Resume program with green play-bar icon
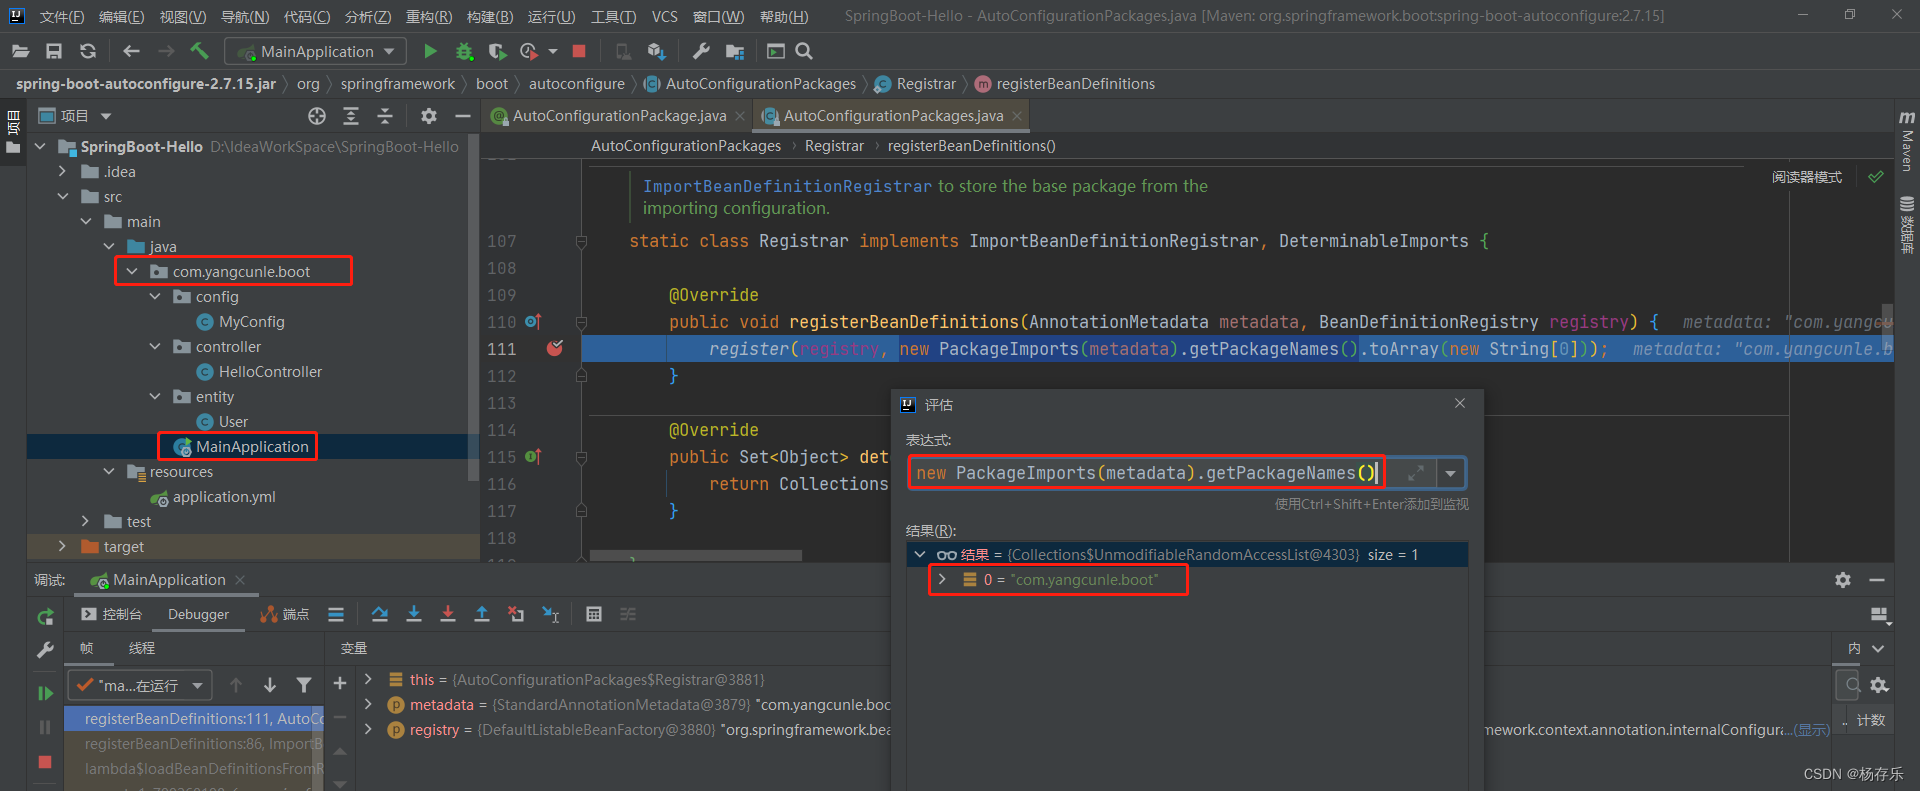Image resolution: width=1920 pixels, height=791 pixels. coord(45,692)
